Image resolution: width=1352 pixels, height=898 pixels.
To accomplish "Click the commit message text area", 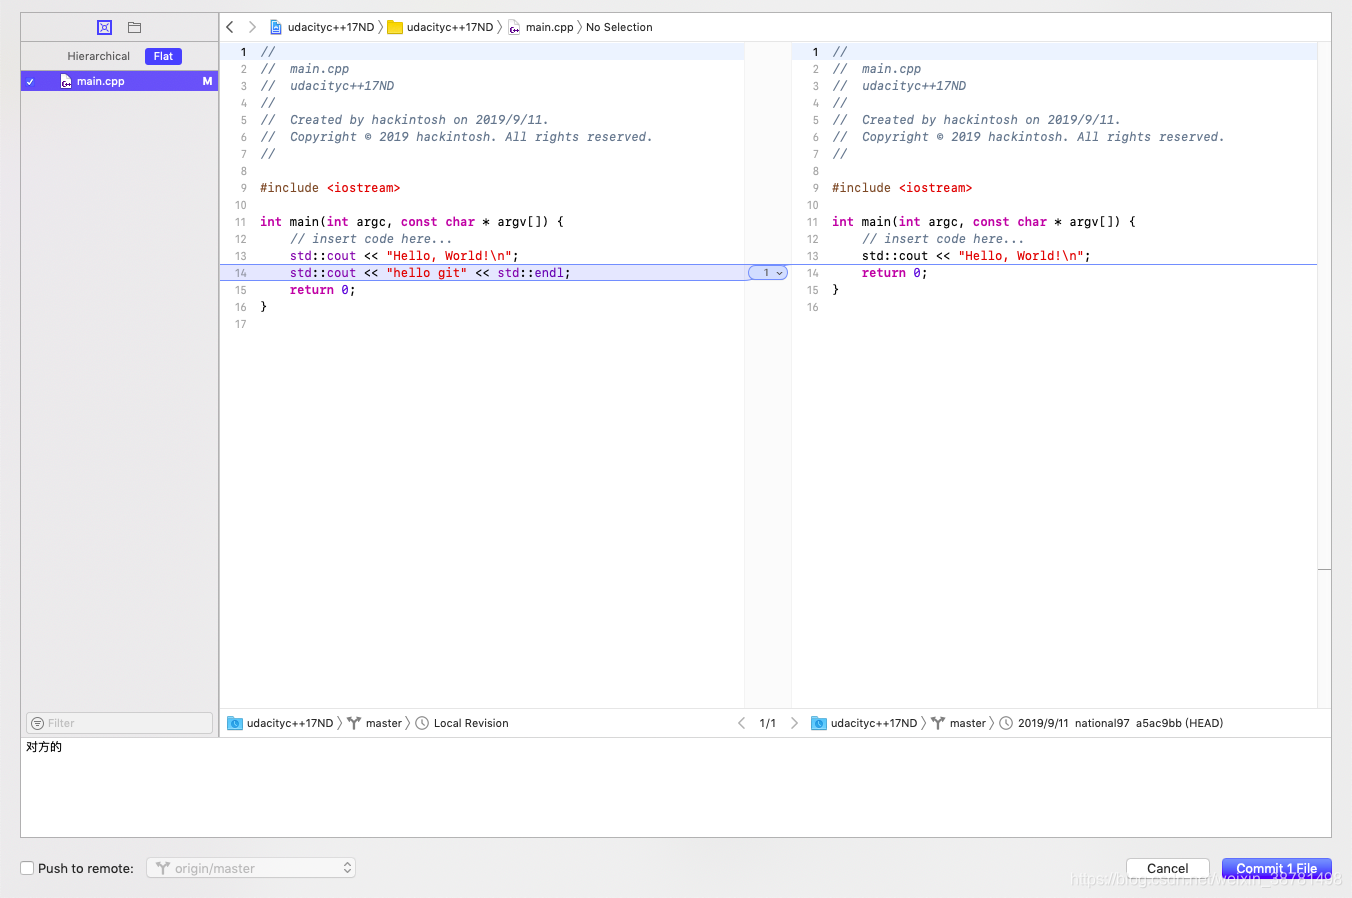I will tap(676, 788).
